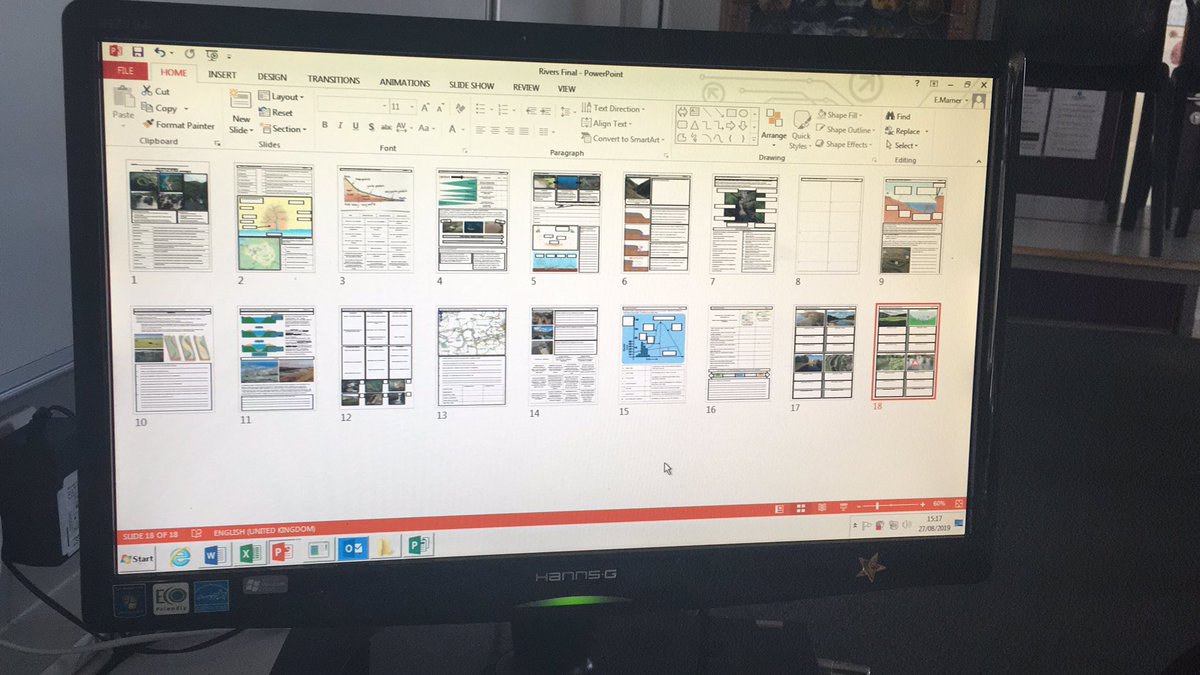Start slideshow from beginning via quick access icon

pyautogui.click(x=212, y=54)
